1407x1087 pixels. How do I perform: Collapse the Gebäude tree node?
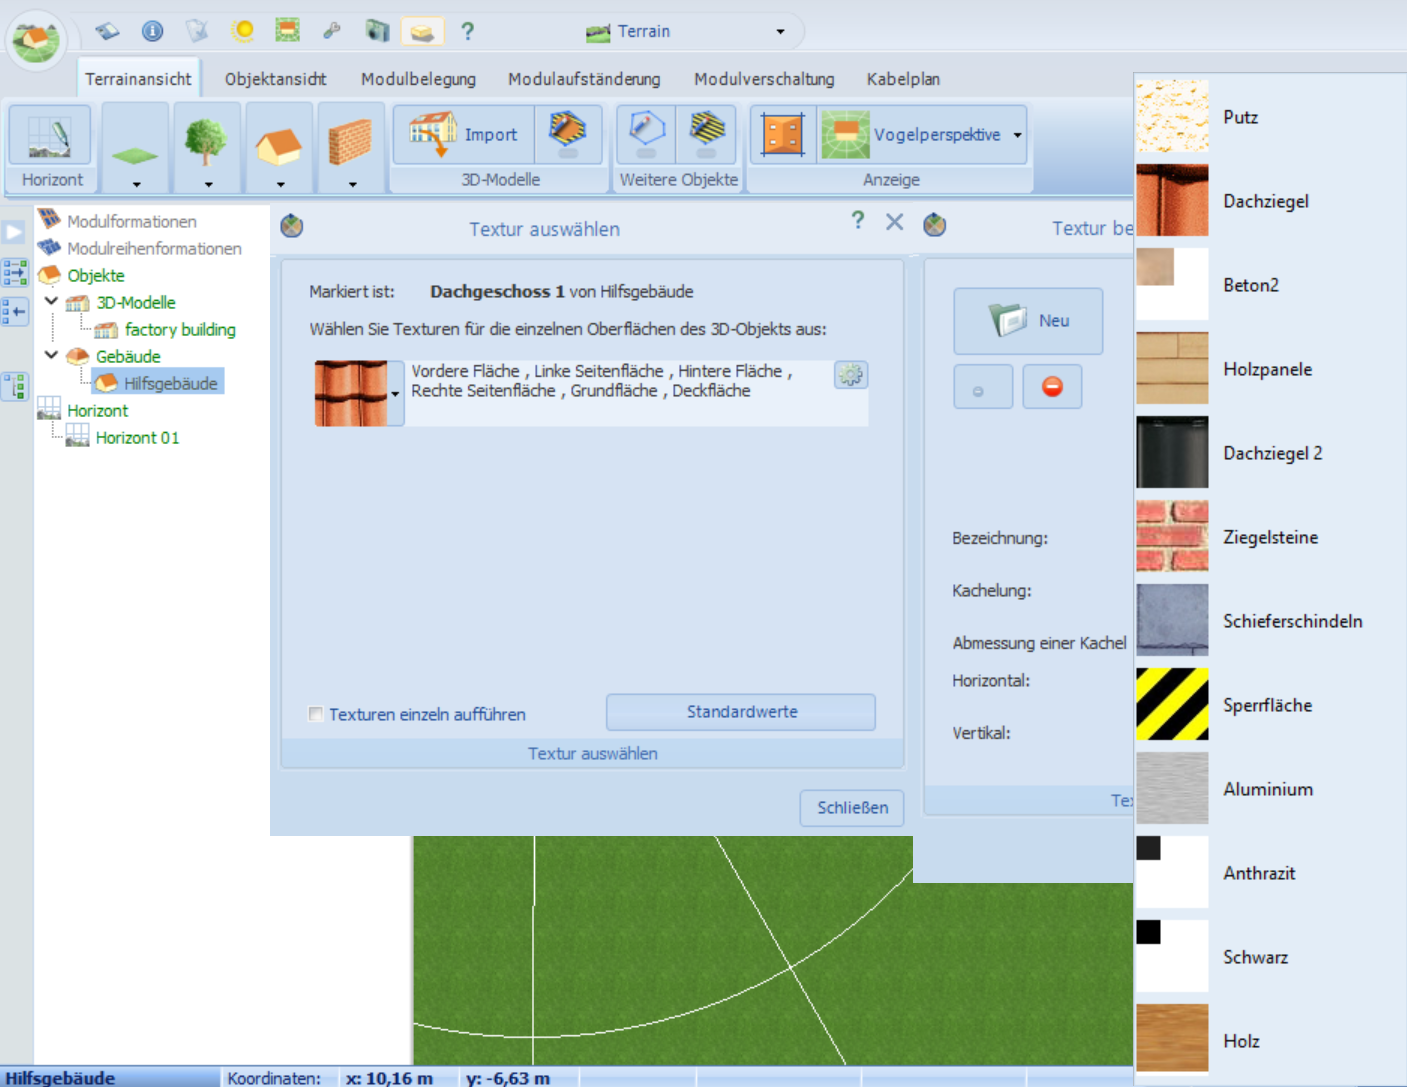click(x=51, y=355)
